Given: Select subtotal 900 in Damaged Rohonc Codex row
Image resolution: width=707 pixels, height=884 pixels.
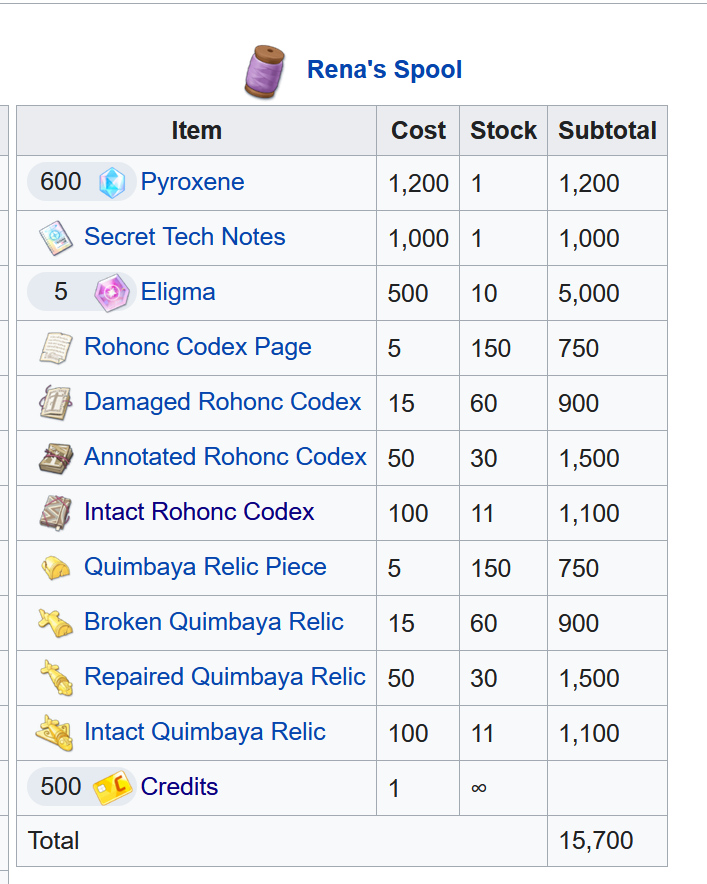Looking at the screenshot, I should point(578,403).
